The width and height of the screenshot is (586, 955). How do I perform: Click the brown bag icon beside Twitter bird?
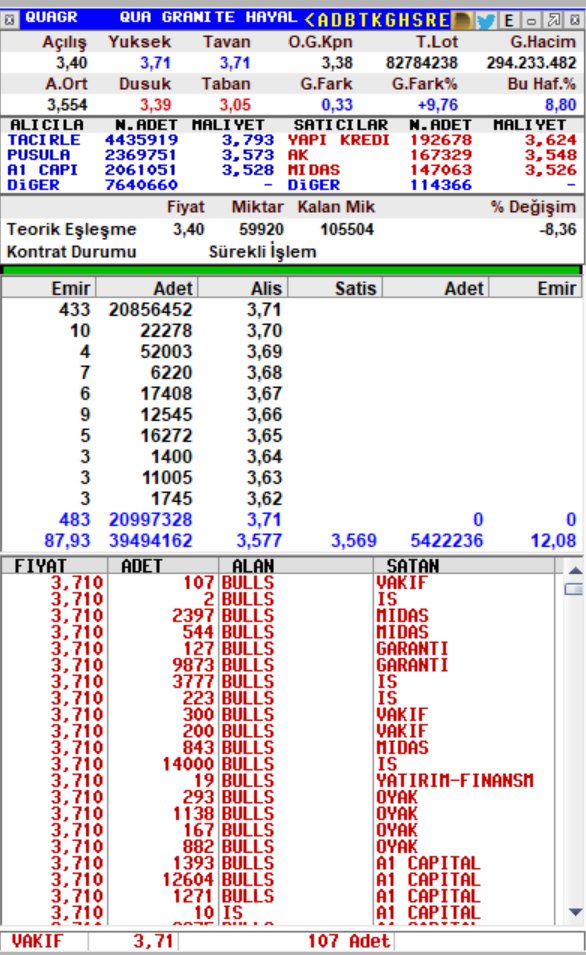coord(462,21)
